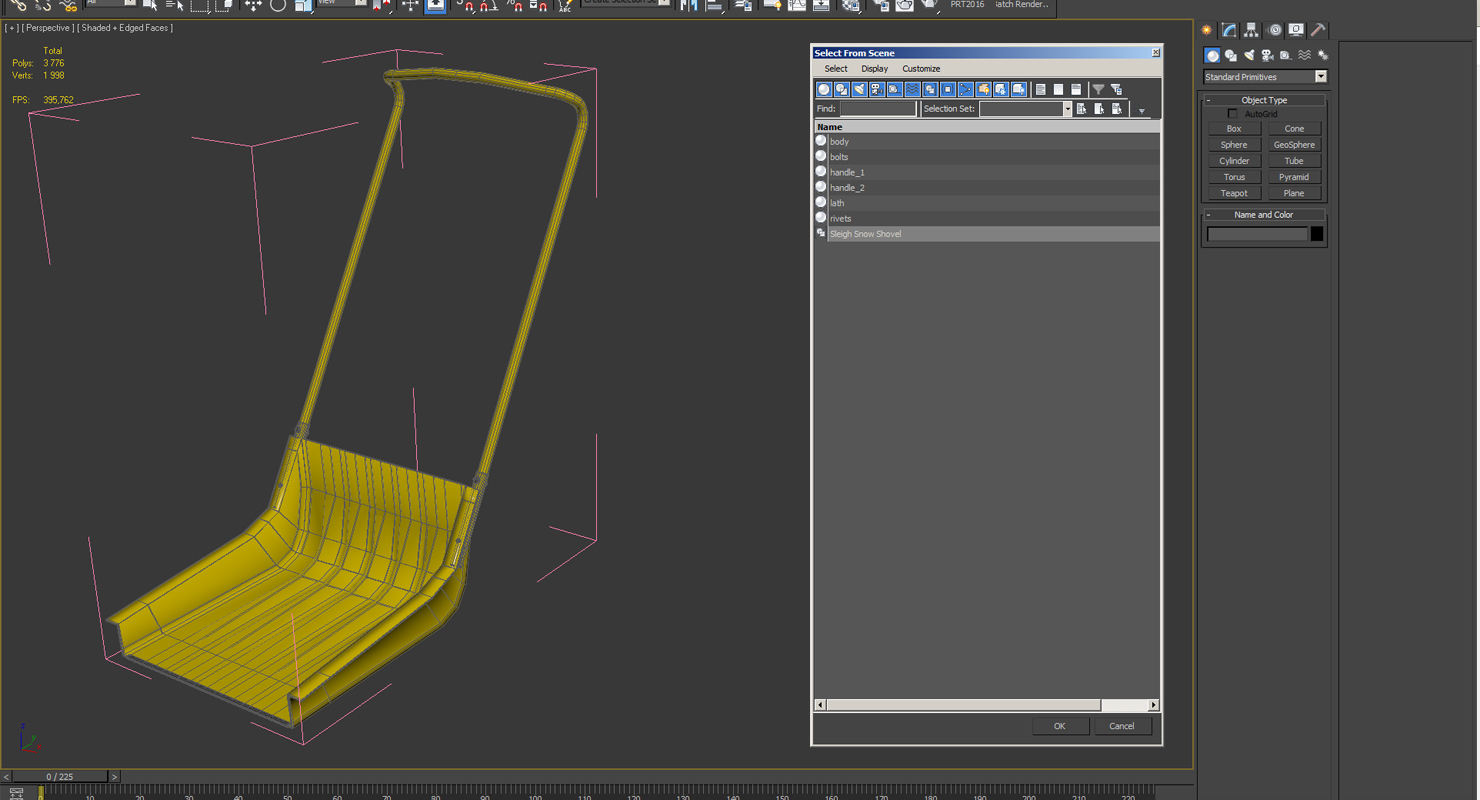
Task: Click the Teapot primitive button
Action: pyautogui.click(x=1234, y=193)
